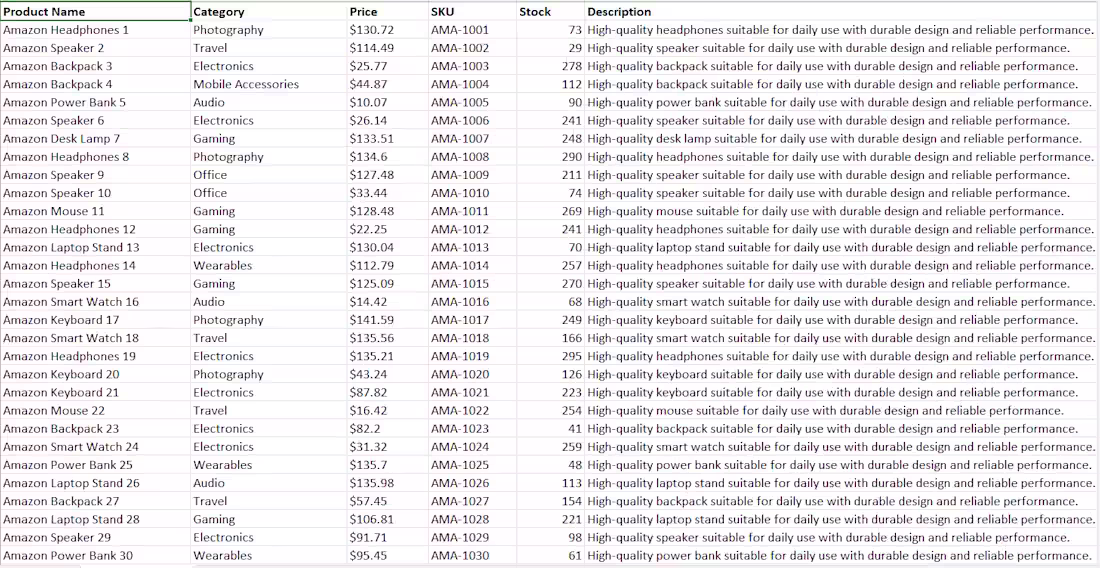
Task: Click Description cell of Amazon Power Bank 25
Action: coord(842,465)
